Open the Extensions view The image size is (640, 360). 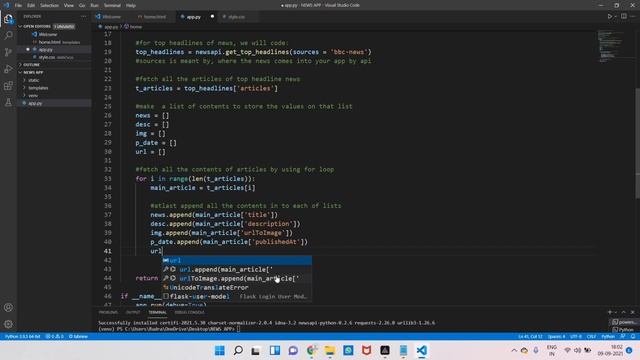click(8, 86)
